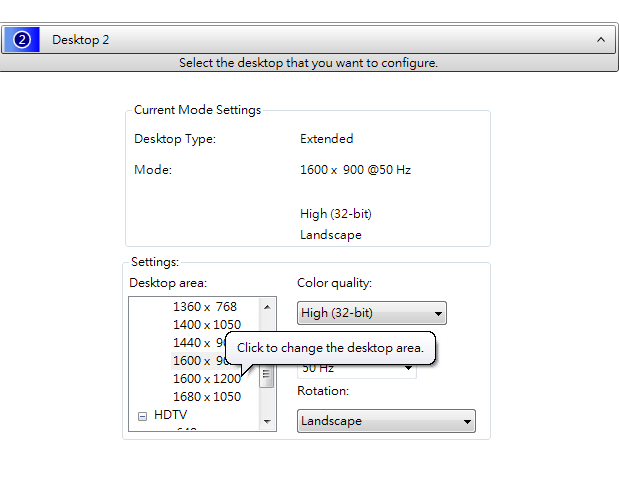
Task: Collapse the HDTV tree group
Action: click(142, 416)
